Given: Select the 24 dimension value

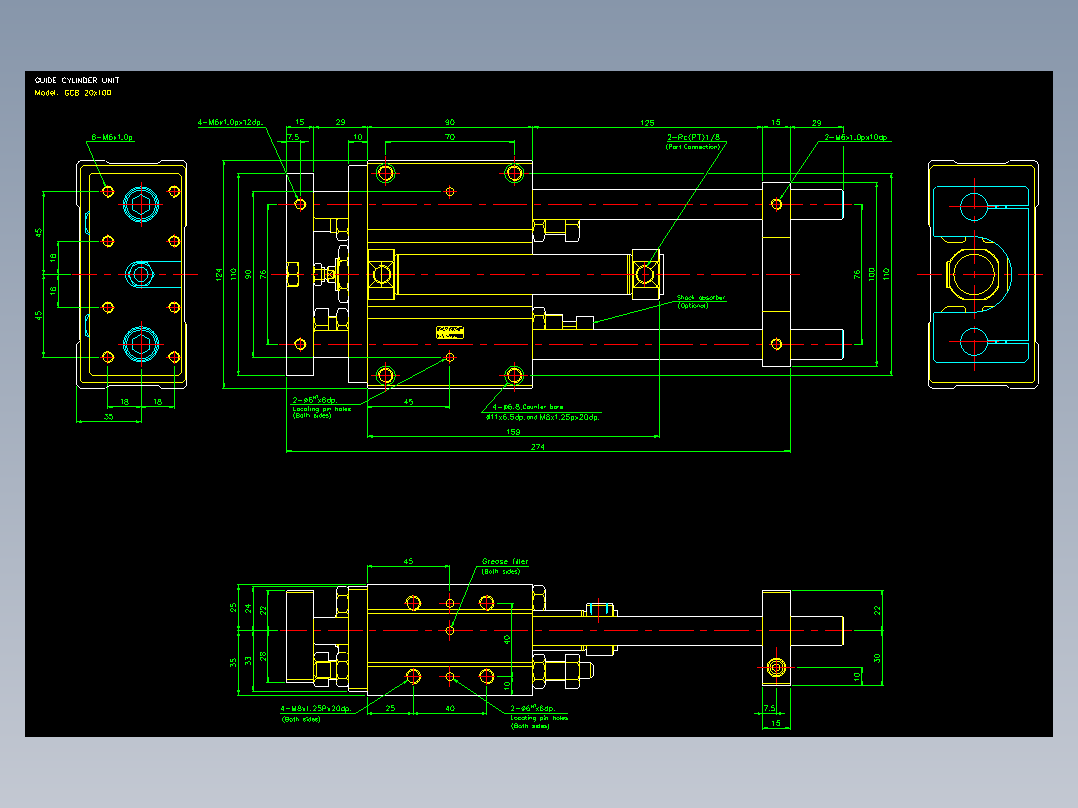Looking at the screenshot, I should (248, 609).
